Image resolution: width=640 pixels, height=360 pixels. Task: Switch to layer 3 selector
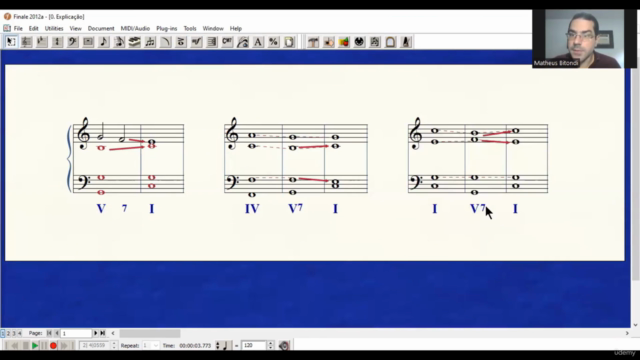pos(13,333)
